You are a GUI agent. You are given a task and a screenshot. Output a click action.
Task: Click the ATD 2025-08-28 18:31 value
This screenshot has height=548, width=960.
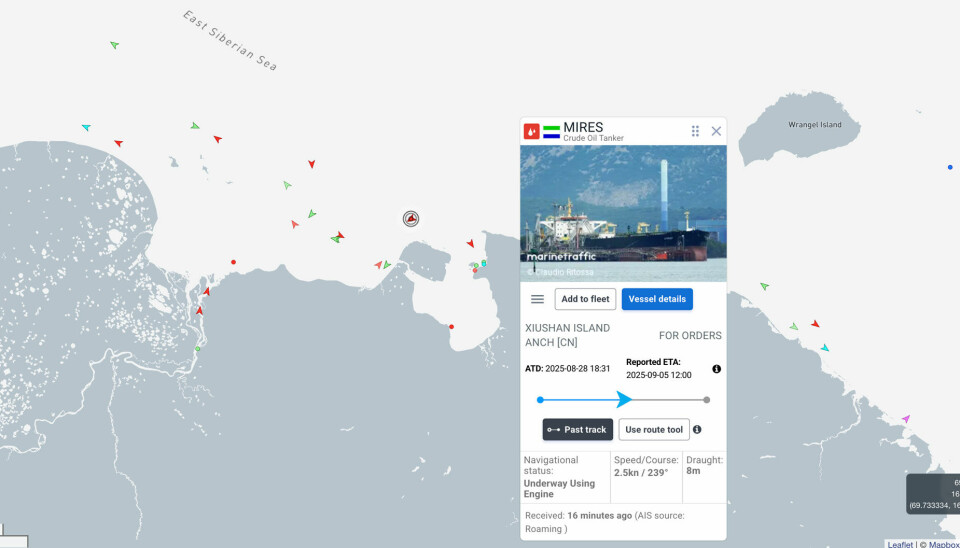(577, 369)
